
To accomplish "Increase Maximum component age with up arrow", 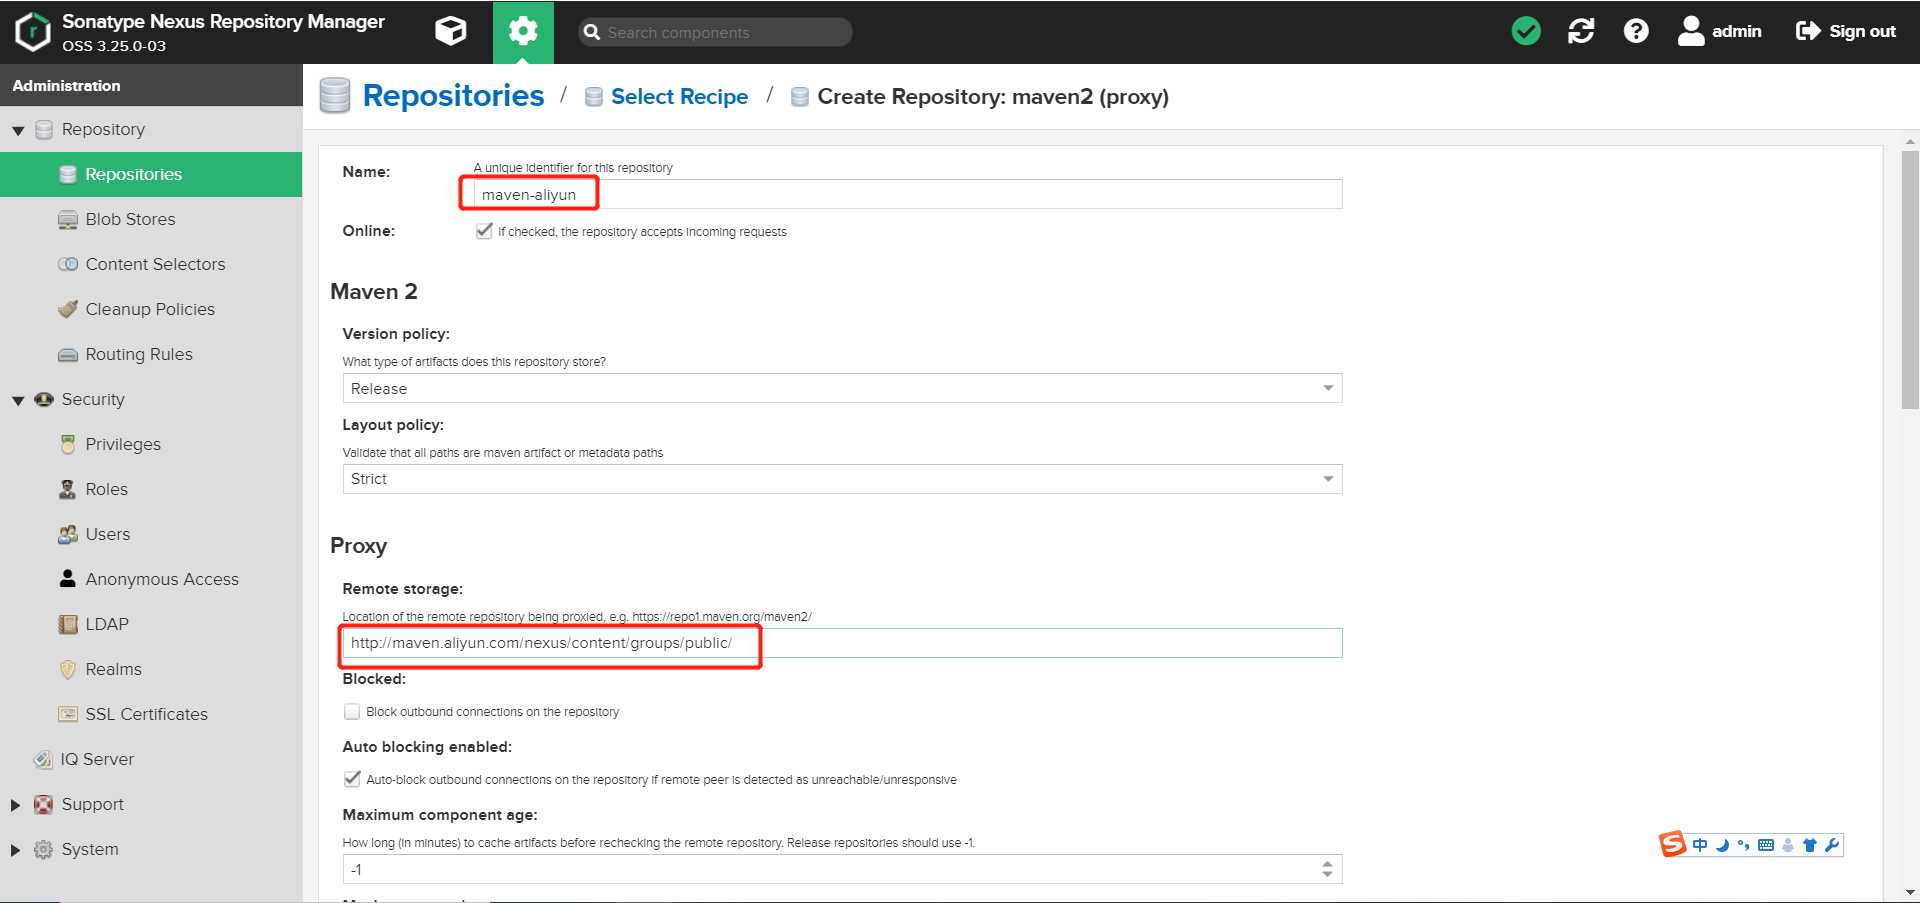I will pos(1327,864).
